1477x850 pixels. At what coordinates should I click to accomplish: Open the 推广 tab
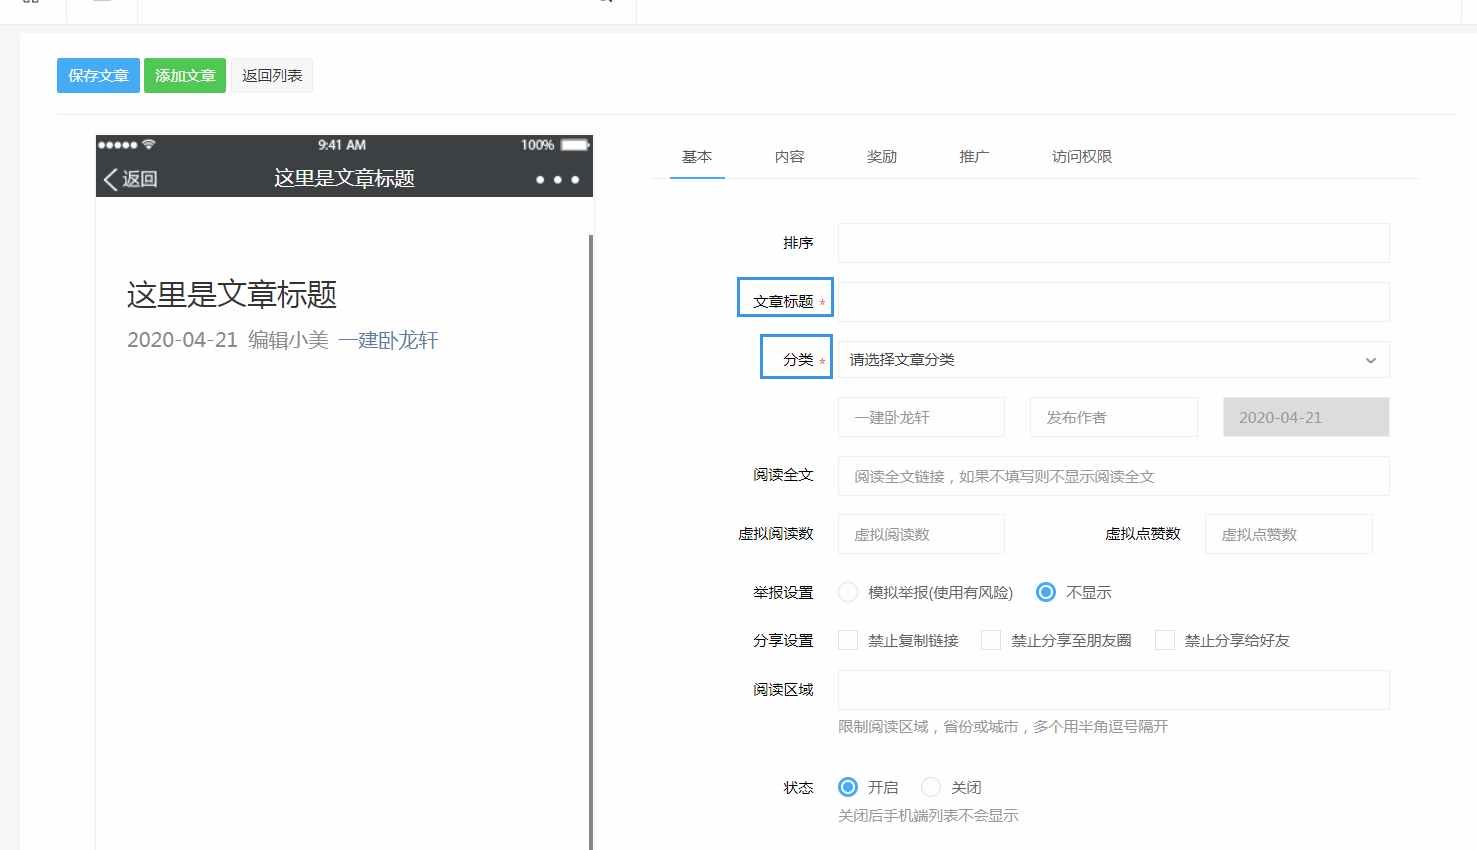click(974, 157)
